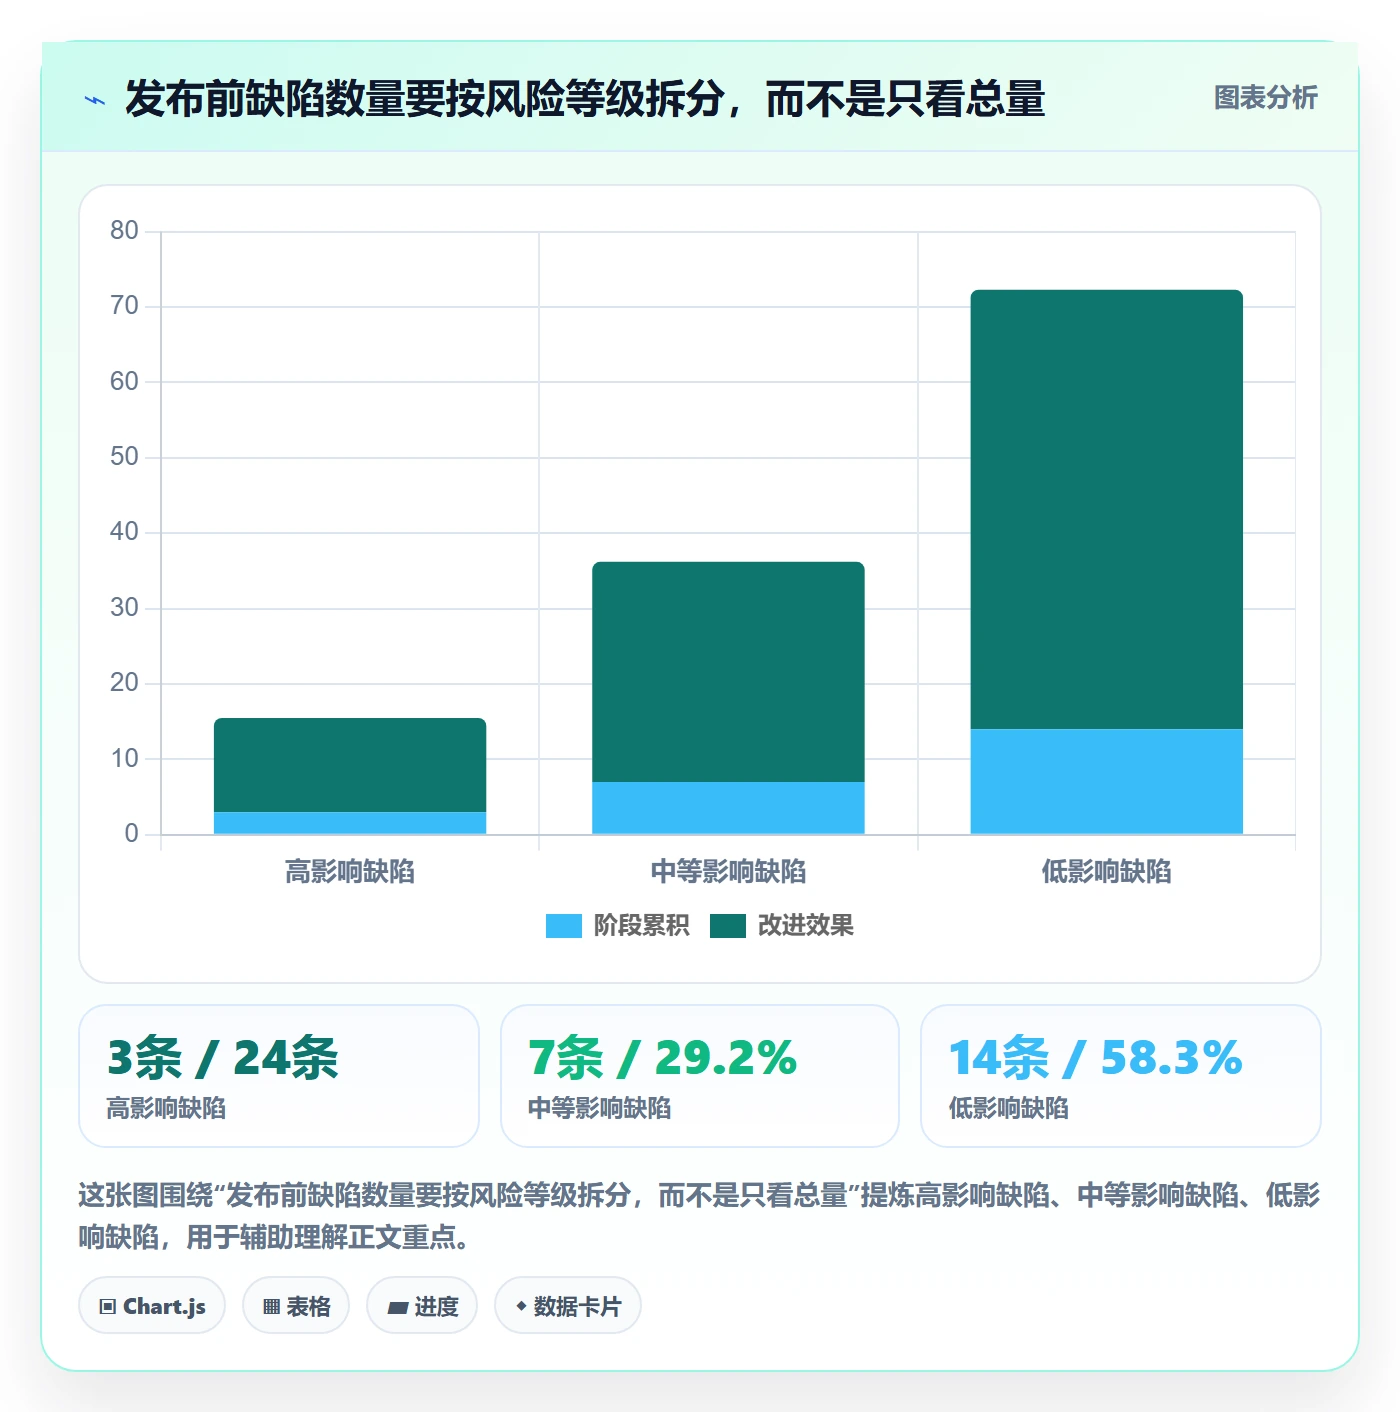Click the stat value 3条 / 24条
The height and width of the screenshot is (1412, 1400).
coord(223,1058)
